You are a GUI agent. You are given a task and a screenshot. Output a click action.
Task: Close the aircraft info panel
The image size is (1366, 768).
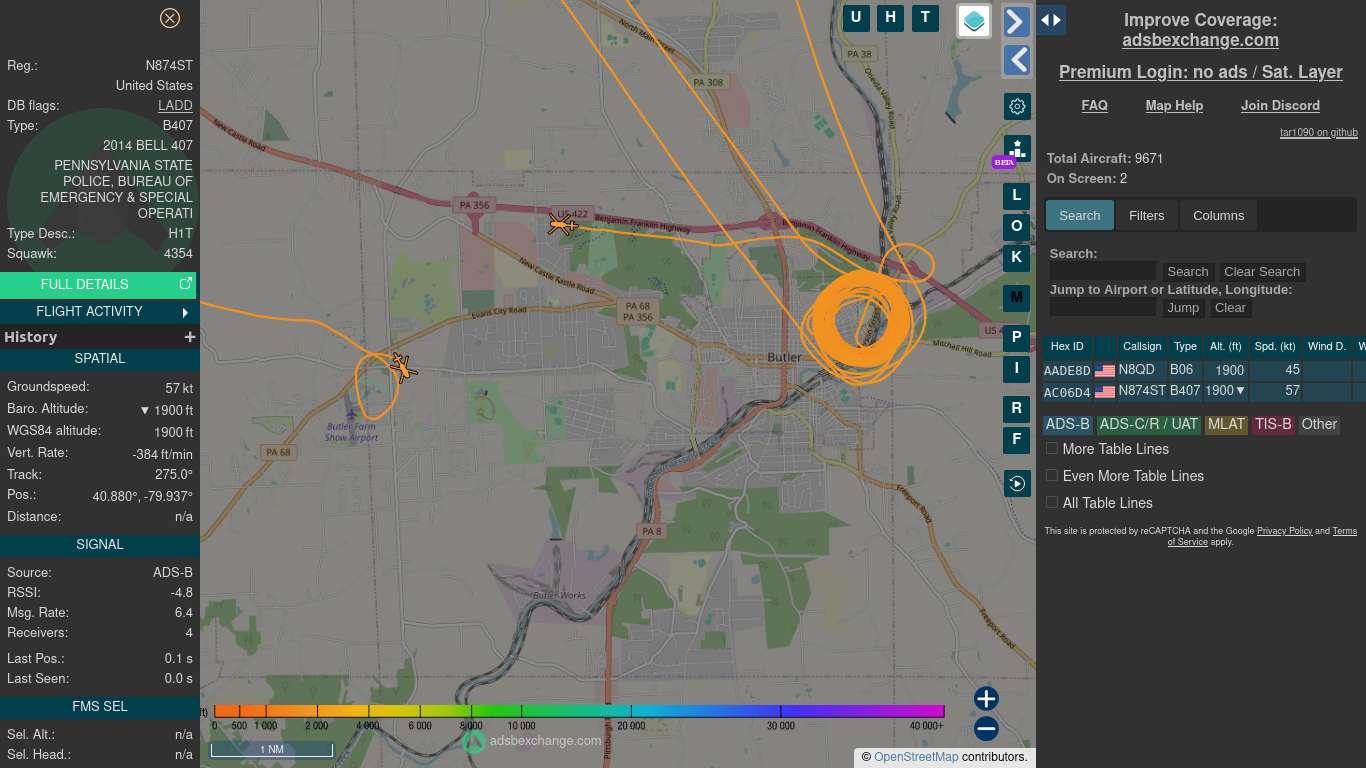pyautogui.click(x=170, y=18)
